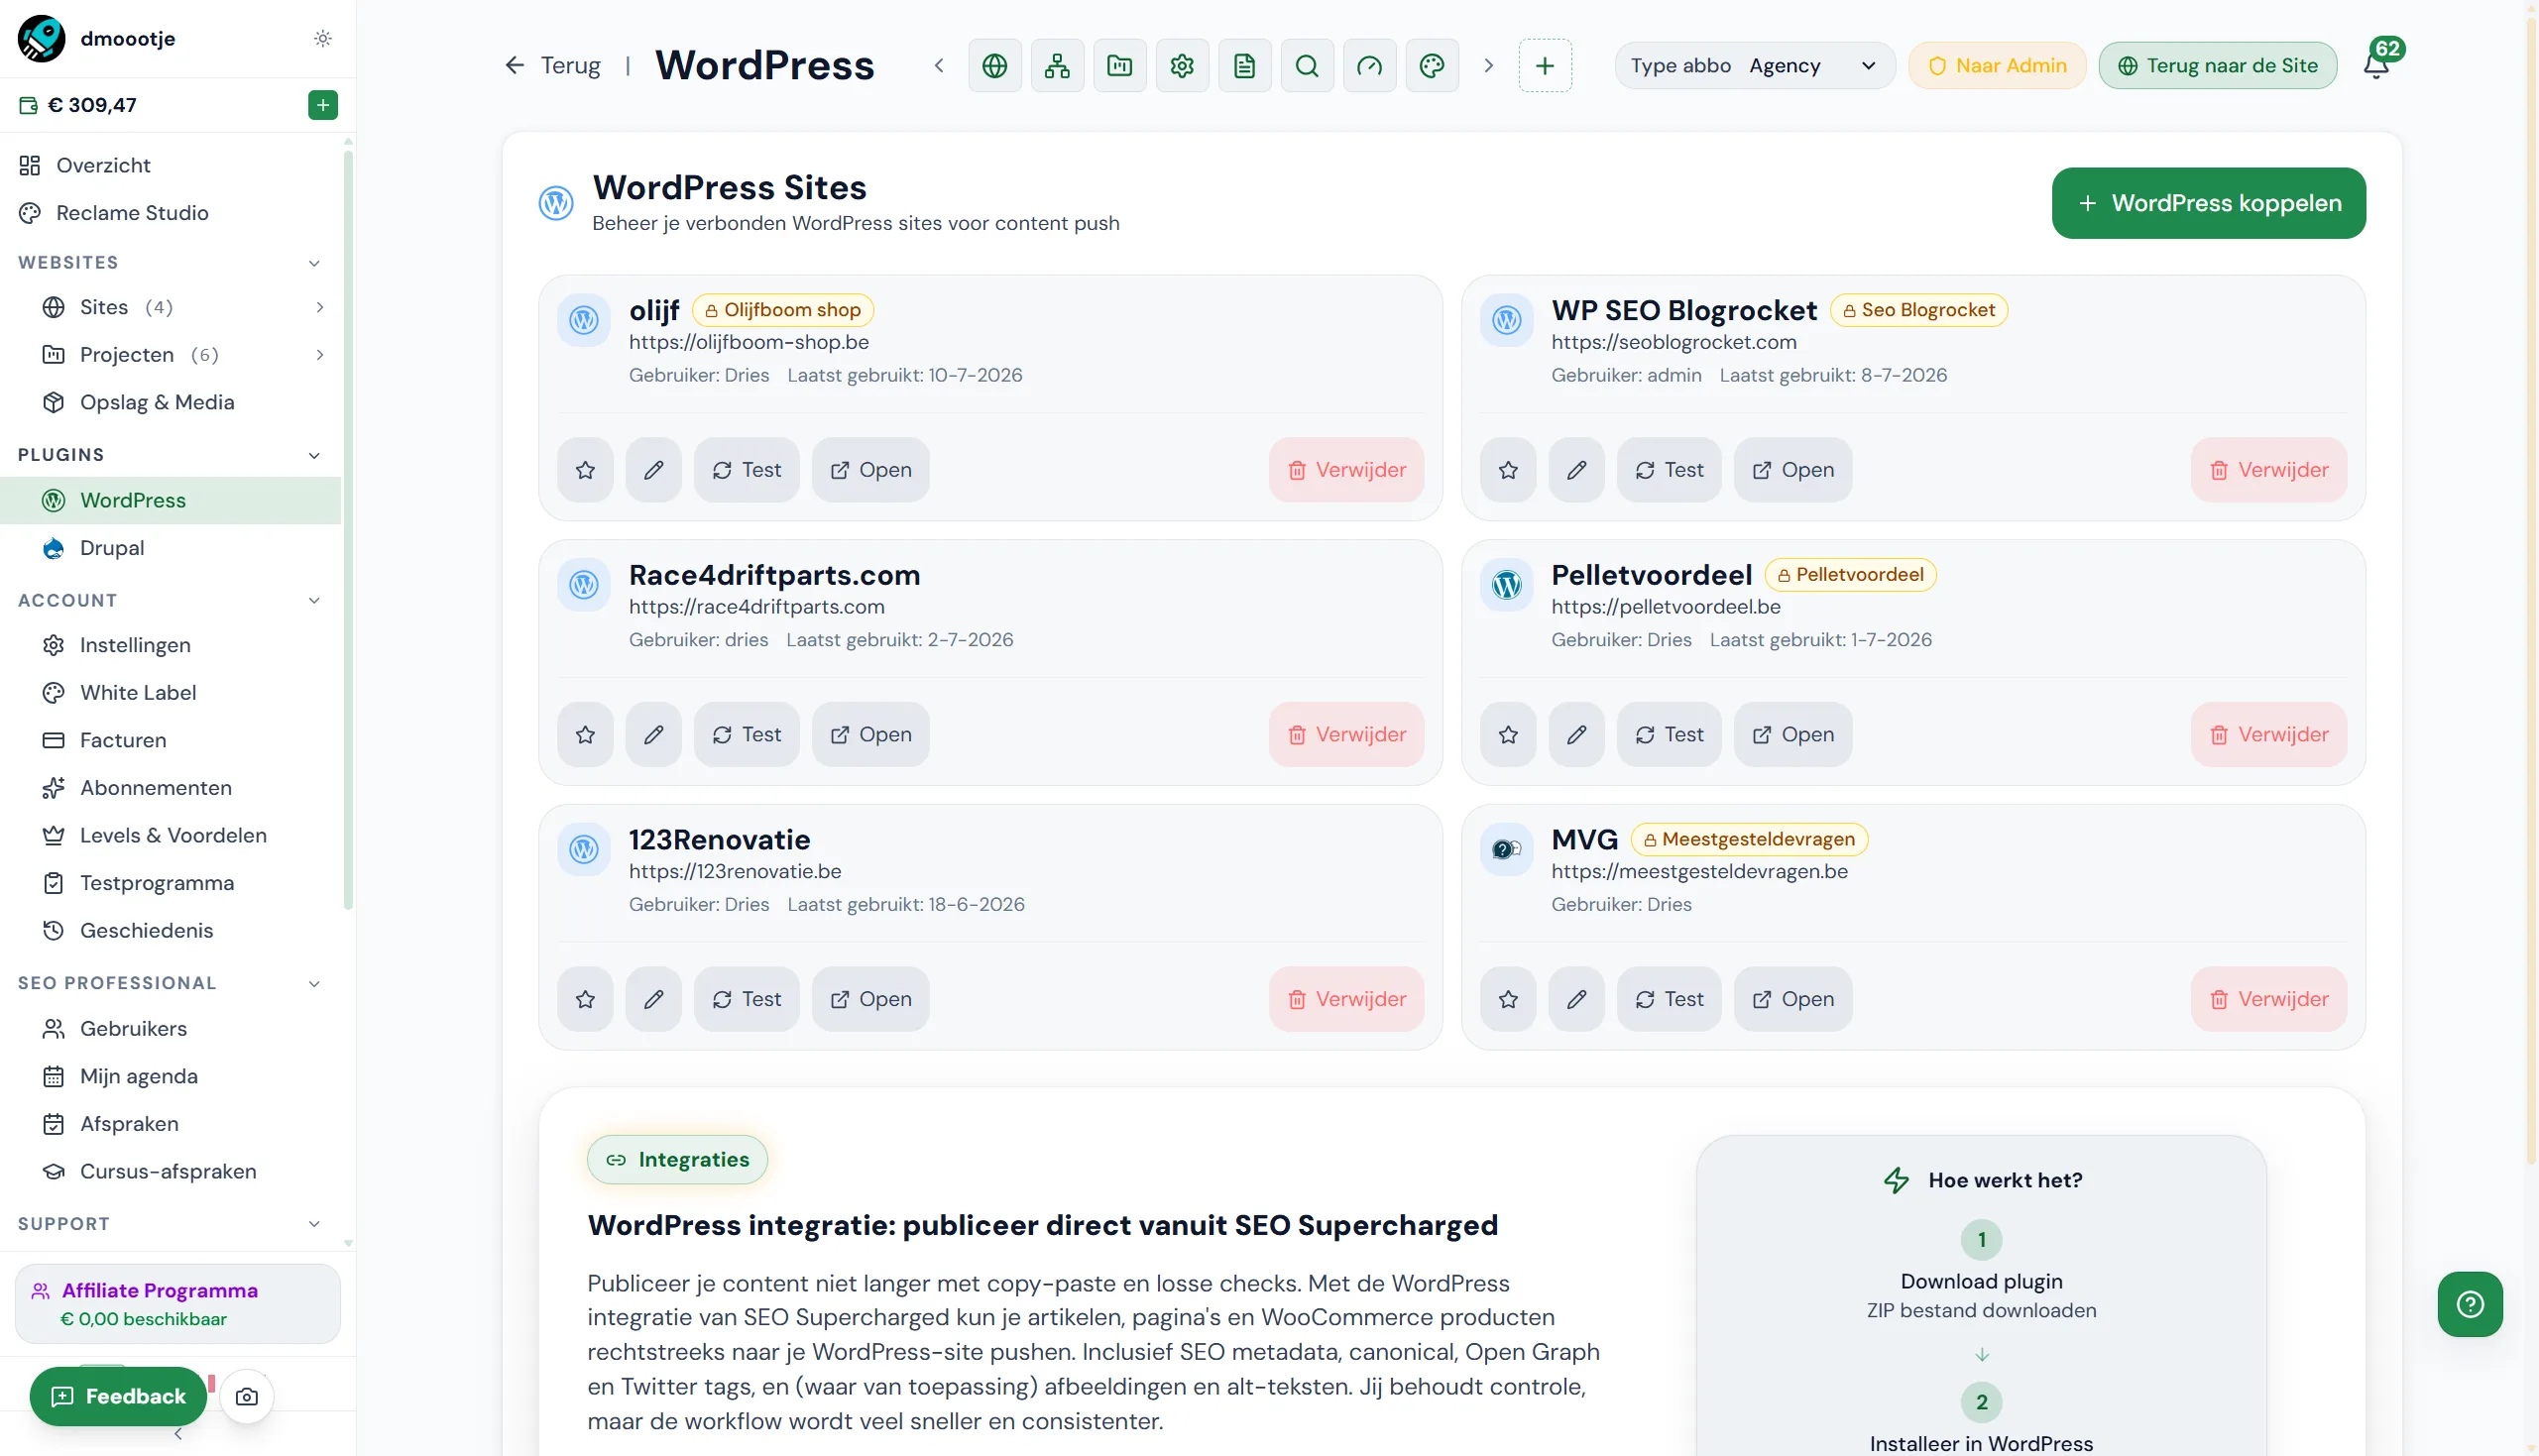Select Drupal plugin in sidebar
Image resolution: width=2539 pixels, height=1456 pixels.
(x=170, y=548)
